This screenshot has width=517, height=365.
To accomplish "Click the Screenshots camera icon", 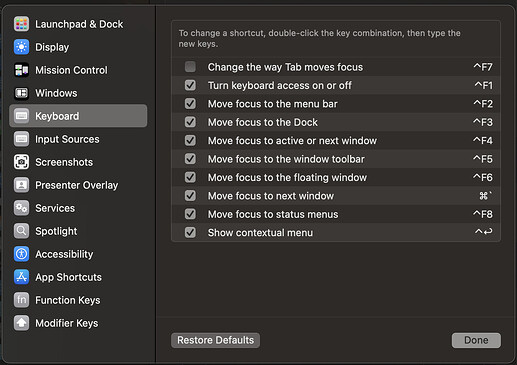I will coord(21,162).
